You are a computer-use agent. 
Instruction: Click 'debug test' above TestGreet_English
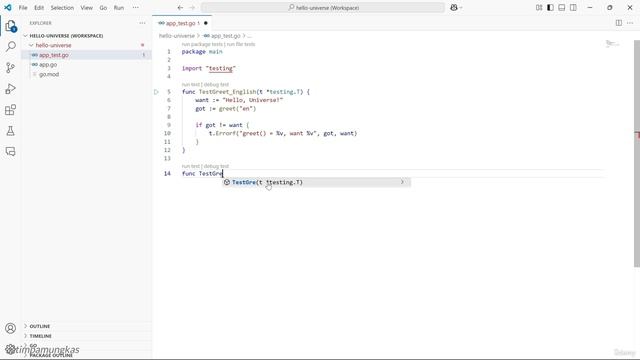[x=216, y=84]
